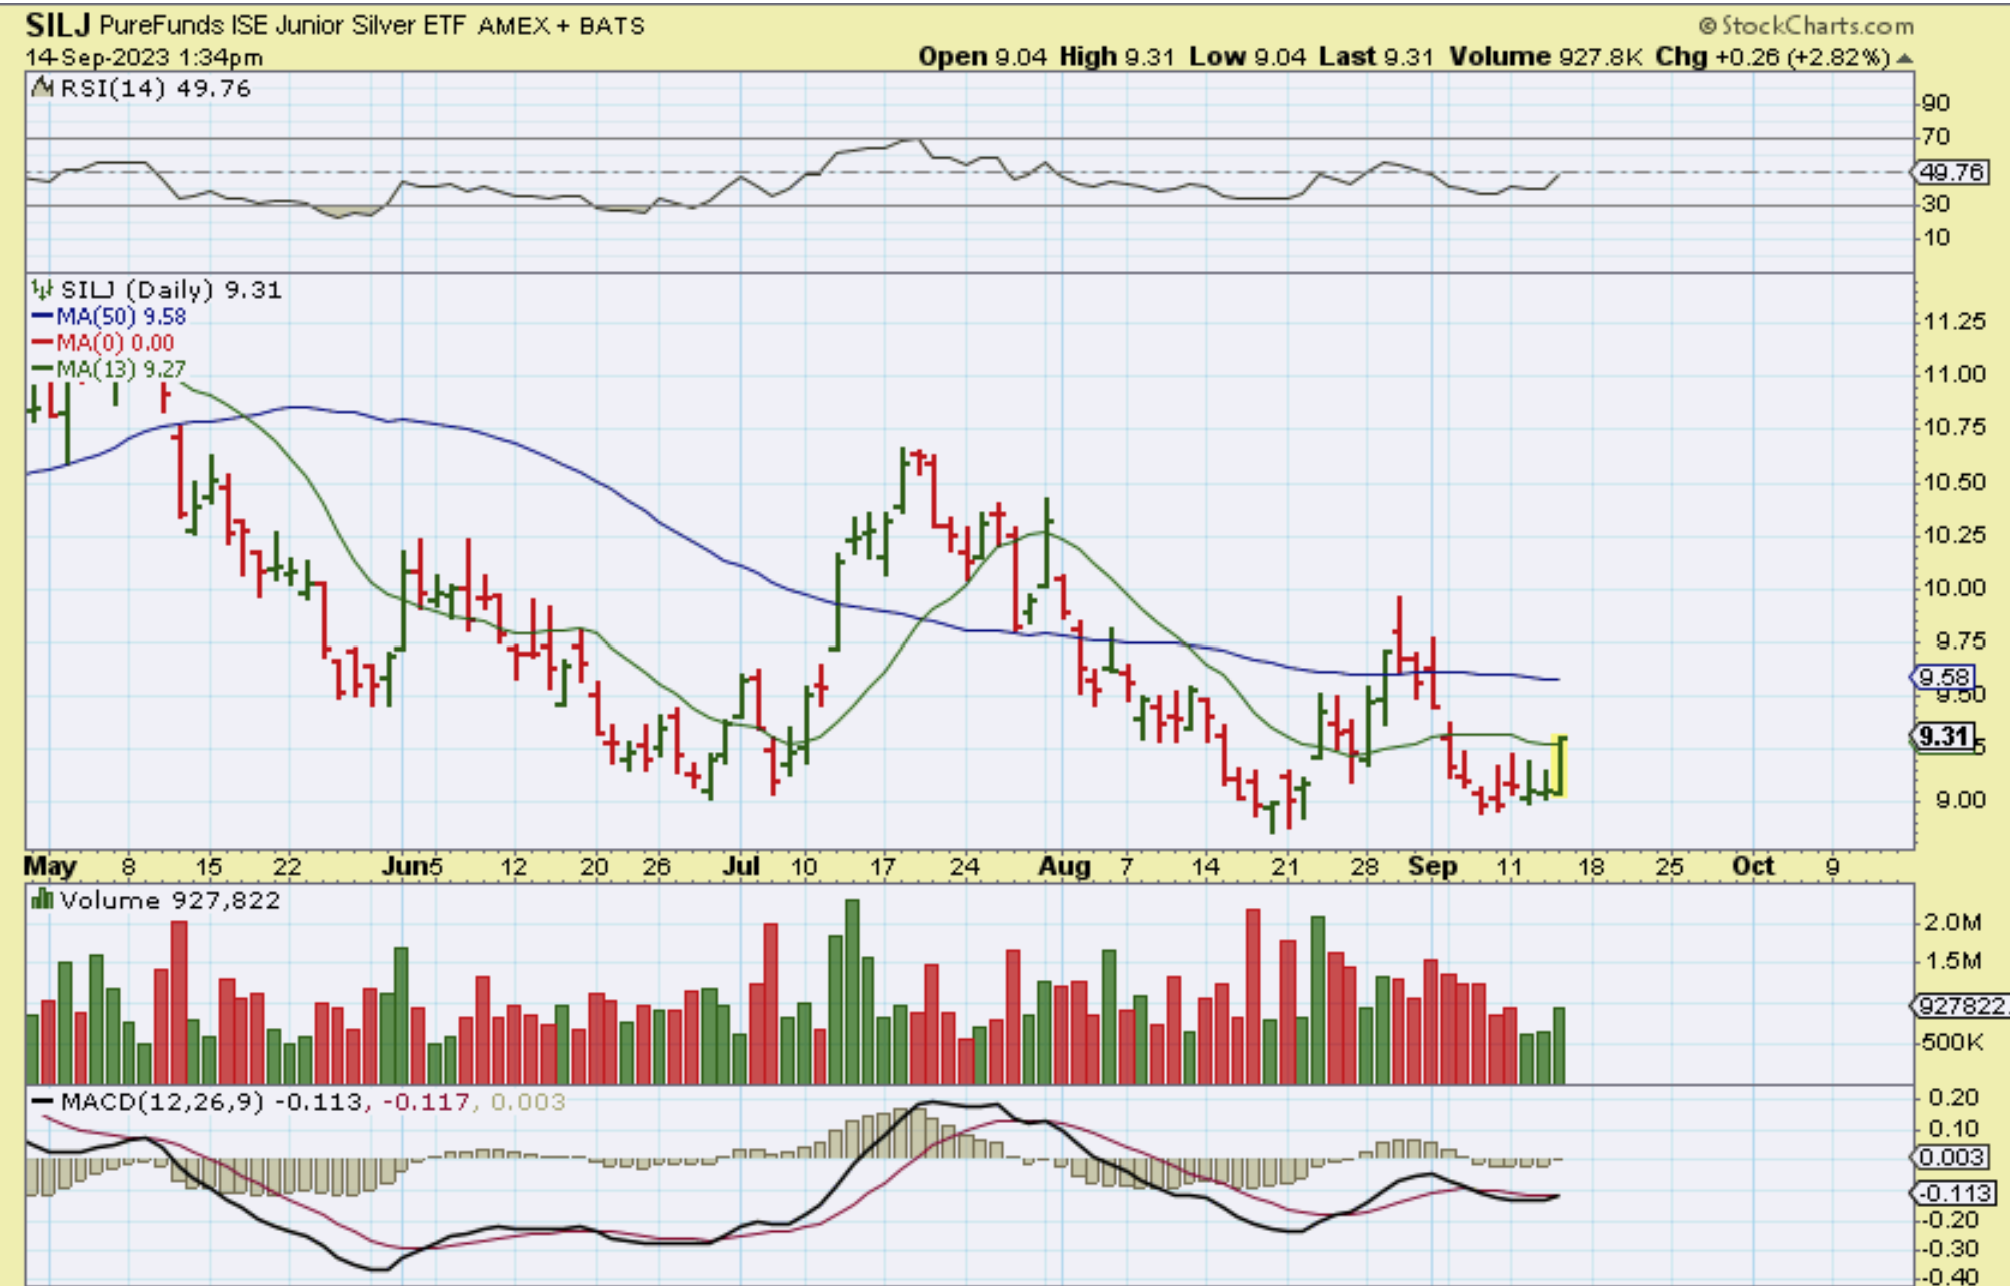Click the blue MA(50) line swatch

42,317
